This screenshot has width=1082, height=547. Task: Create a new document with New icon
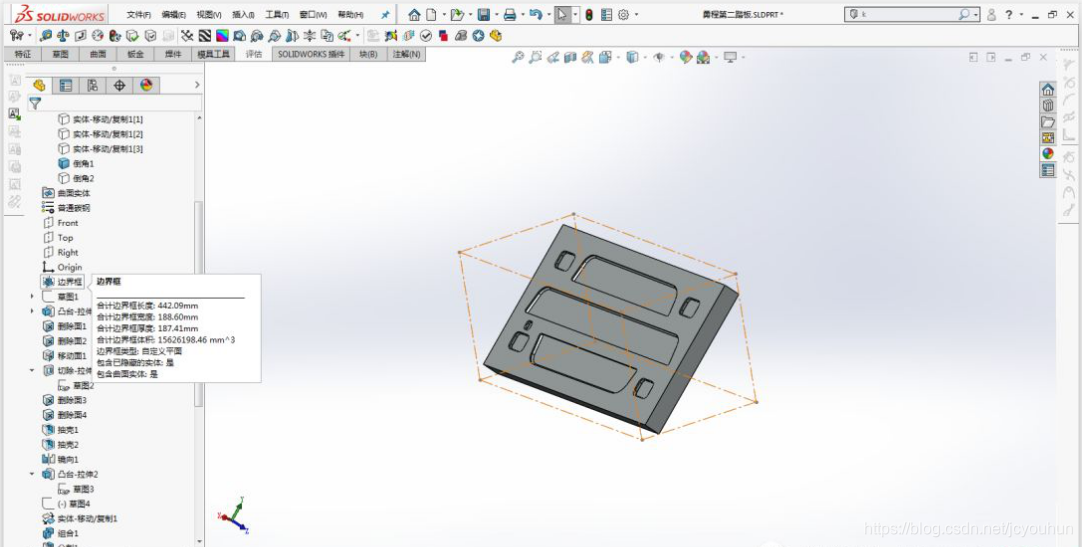click(x=431, y=14)
